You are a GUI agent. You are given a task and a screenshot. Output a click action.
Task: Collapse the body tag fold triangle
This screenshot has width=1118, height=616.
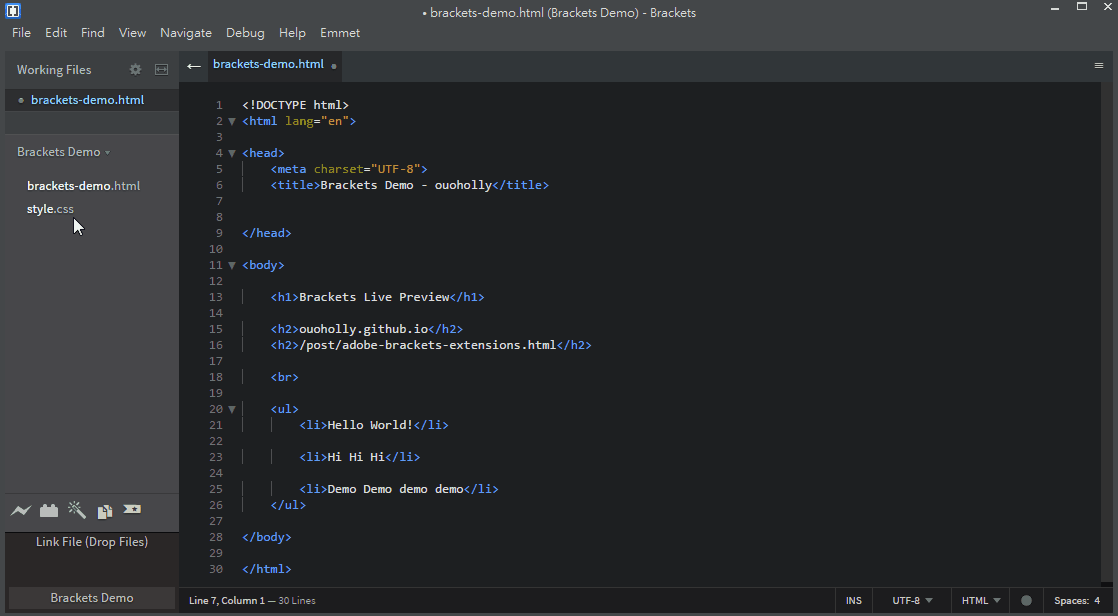click(x=232, y=265)
